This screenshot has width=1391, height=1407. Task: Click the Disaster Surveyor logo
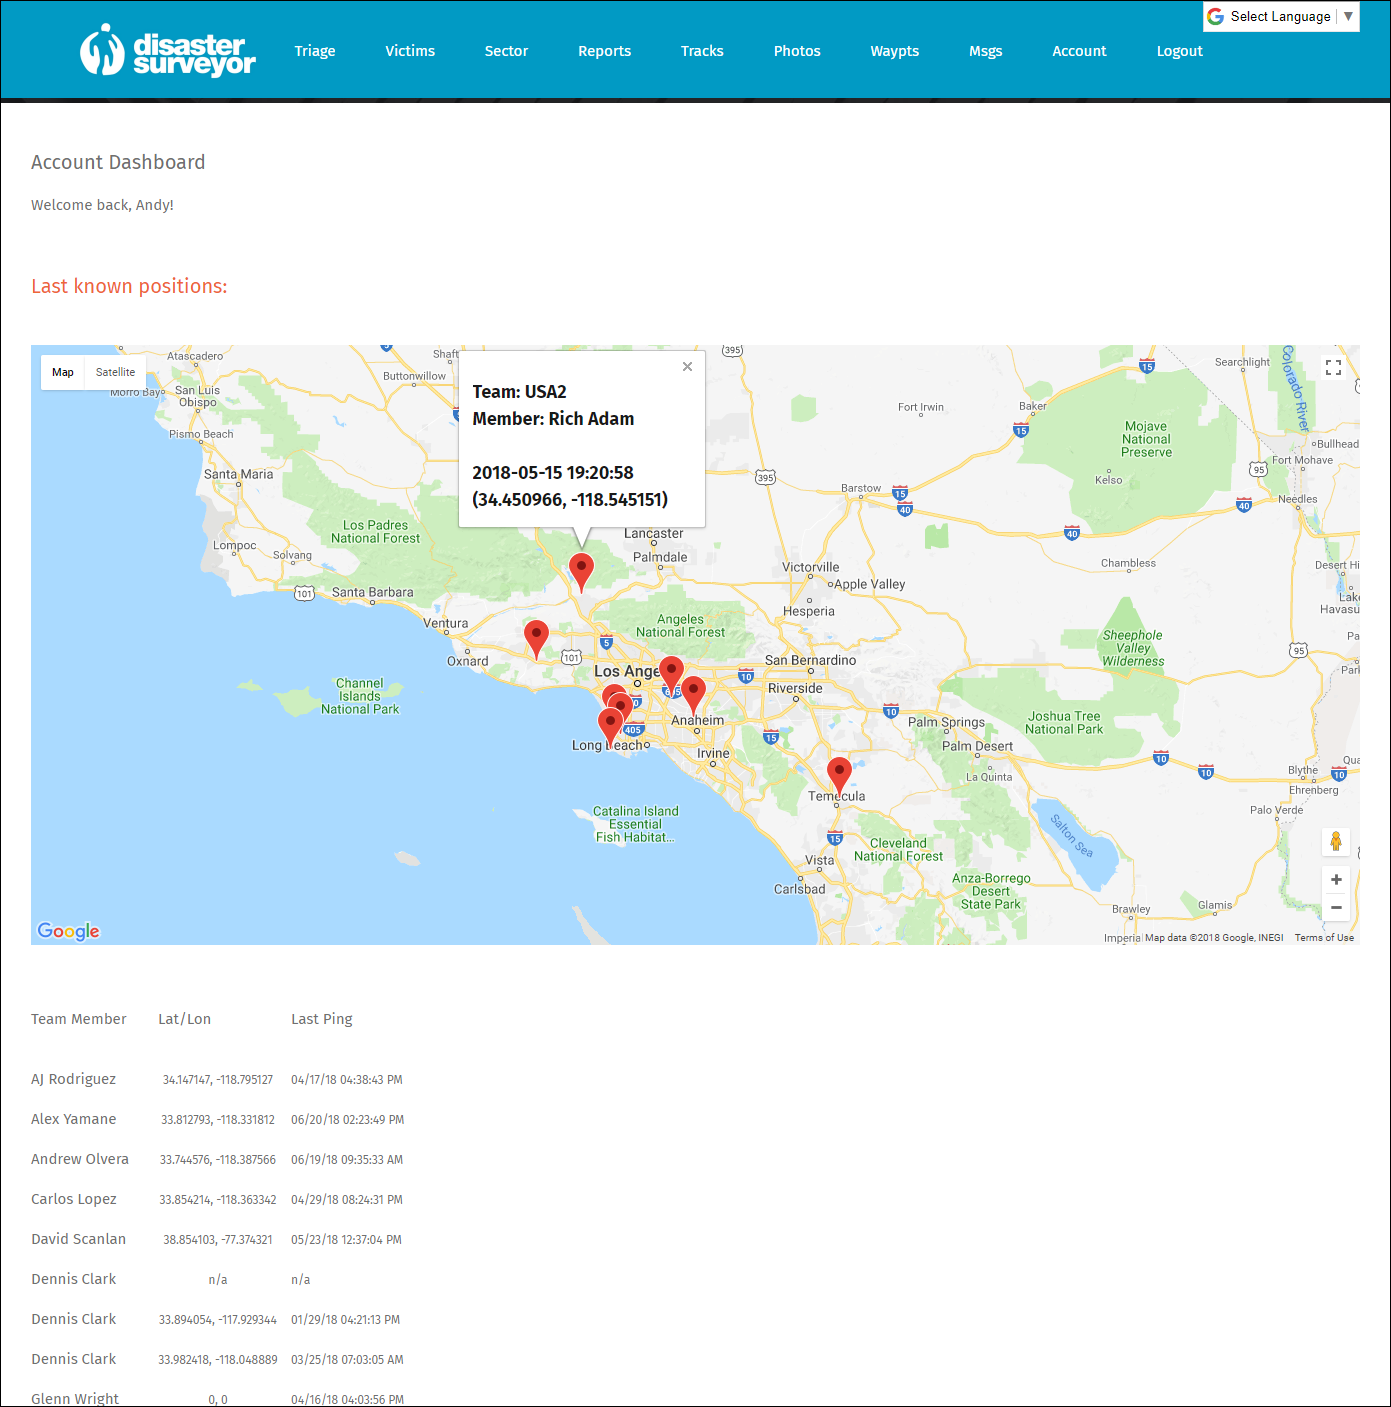[x=167, y=51]
